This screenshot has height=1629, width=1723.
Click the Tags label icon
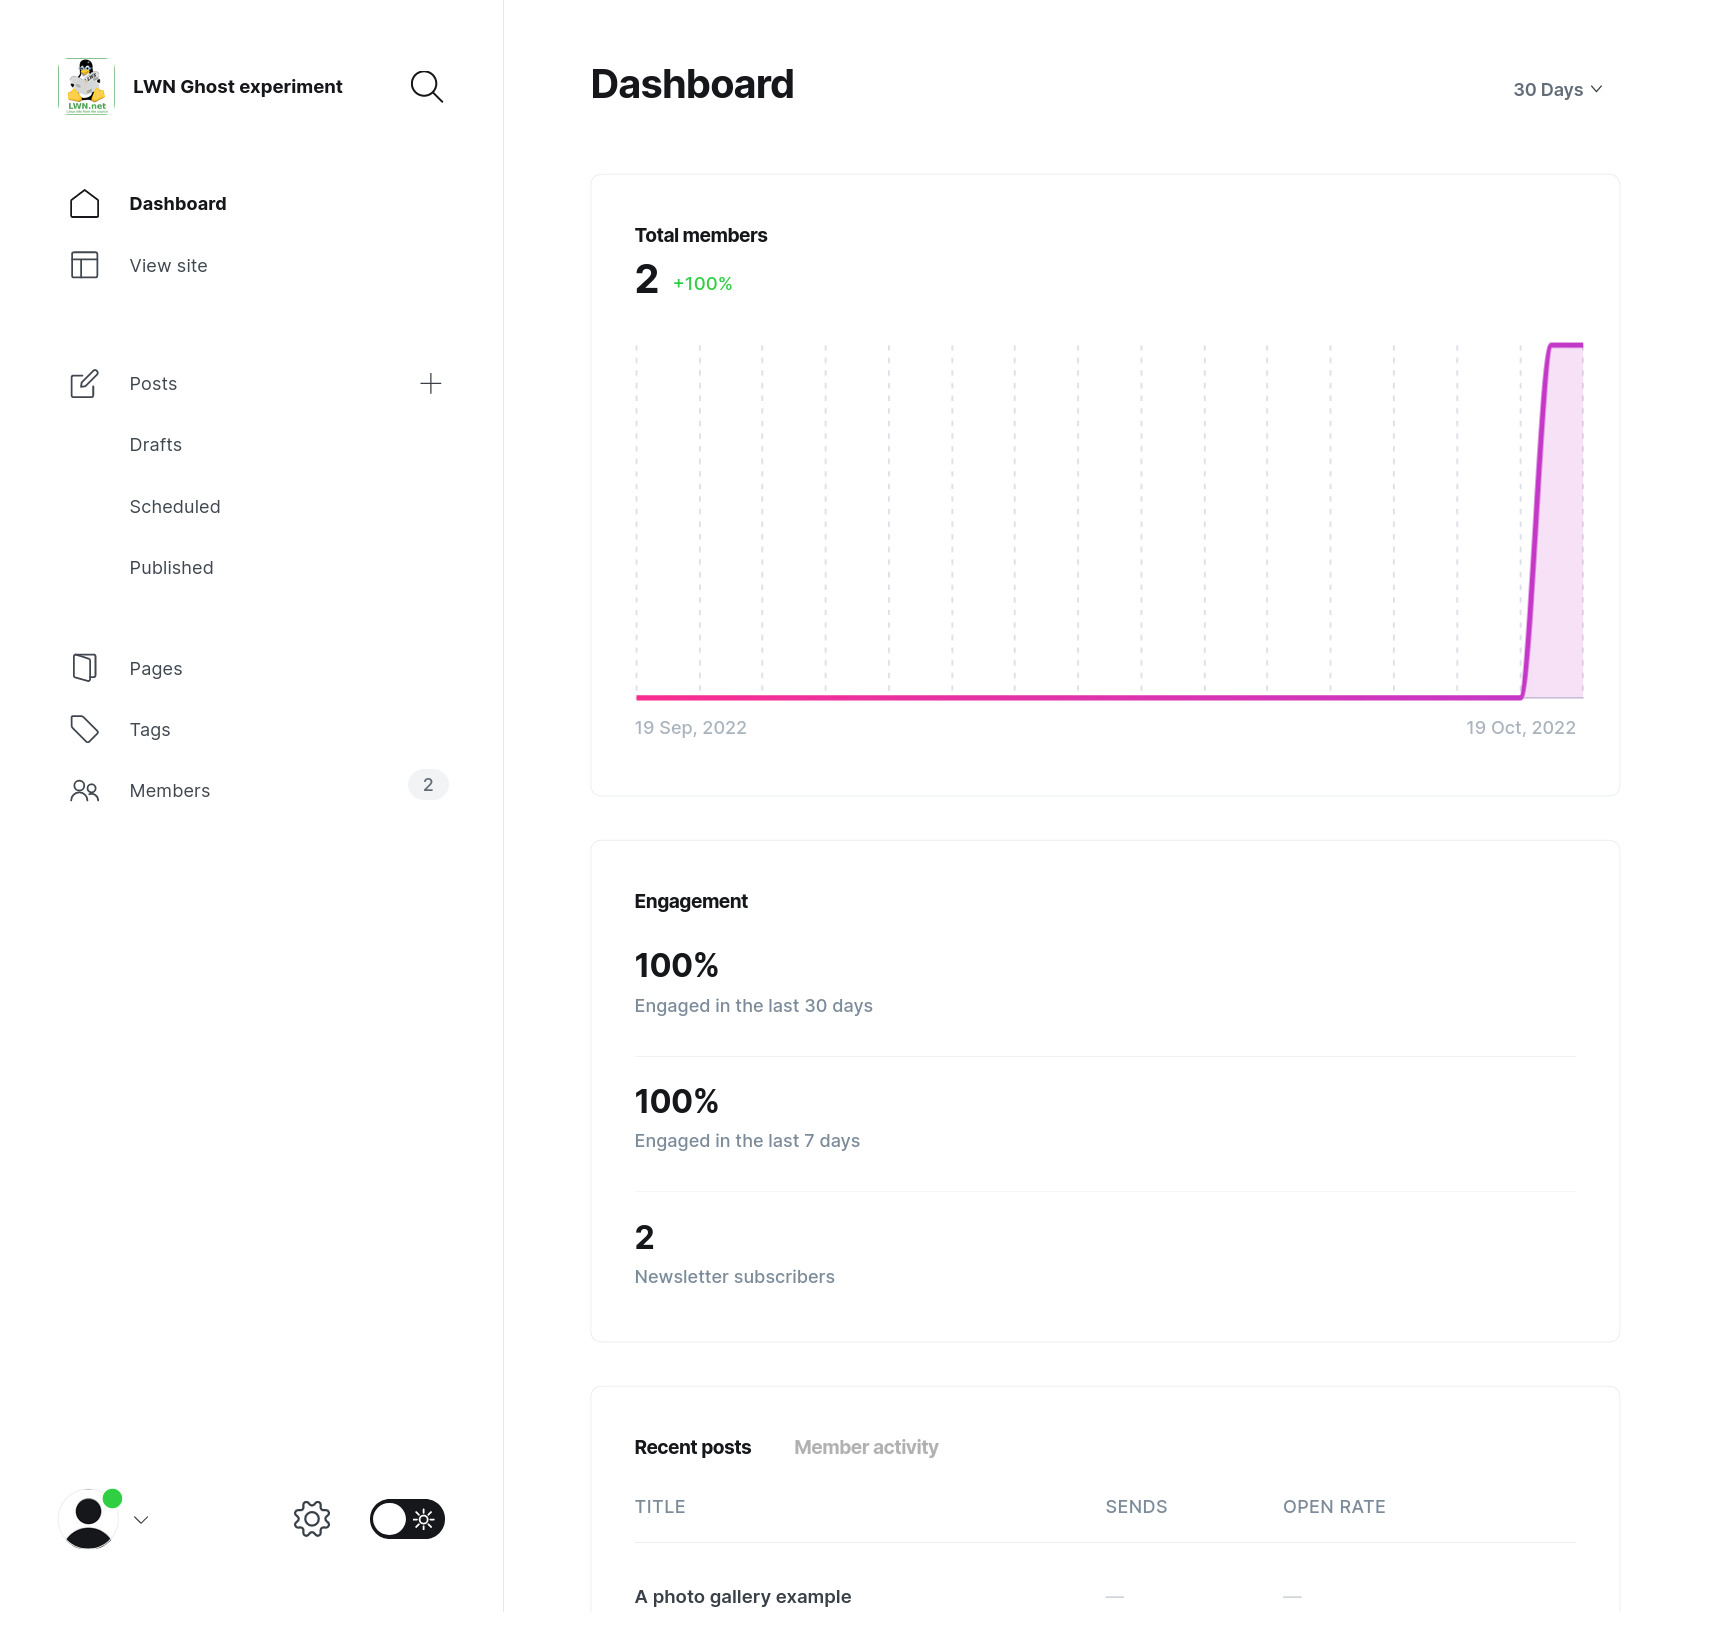click(85, 730)
